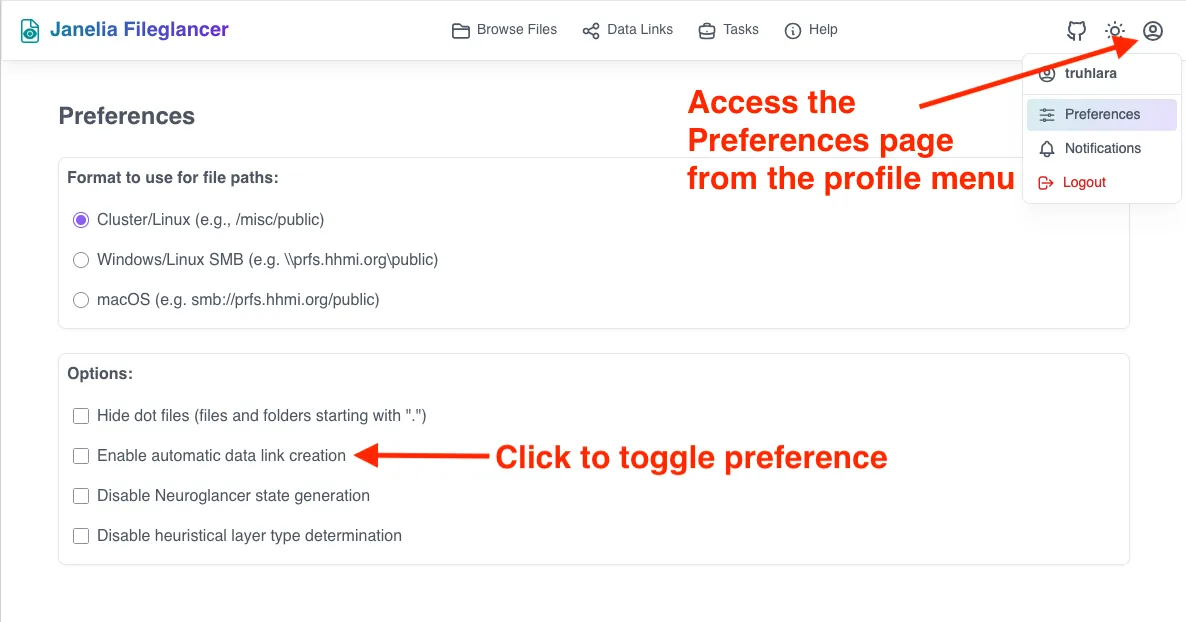Click the Browse Files folder icon
This screenshot has width=1186, height=622.
click(x=460, y=30)
